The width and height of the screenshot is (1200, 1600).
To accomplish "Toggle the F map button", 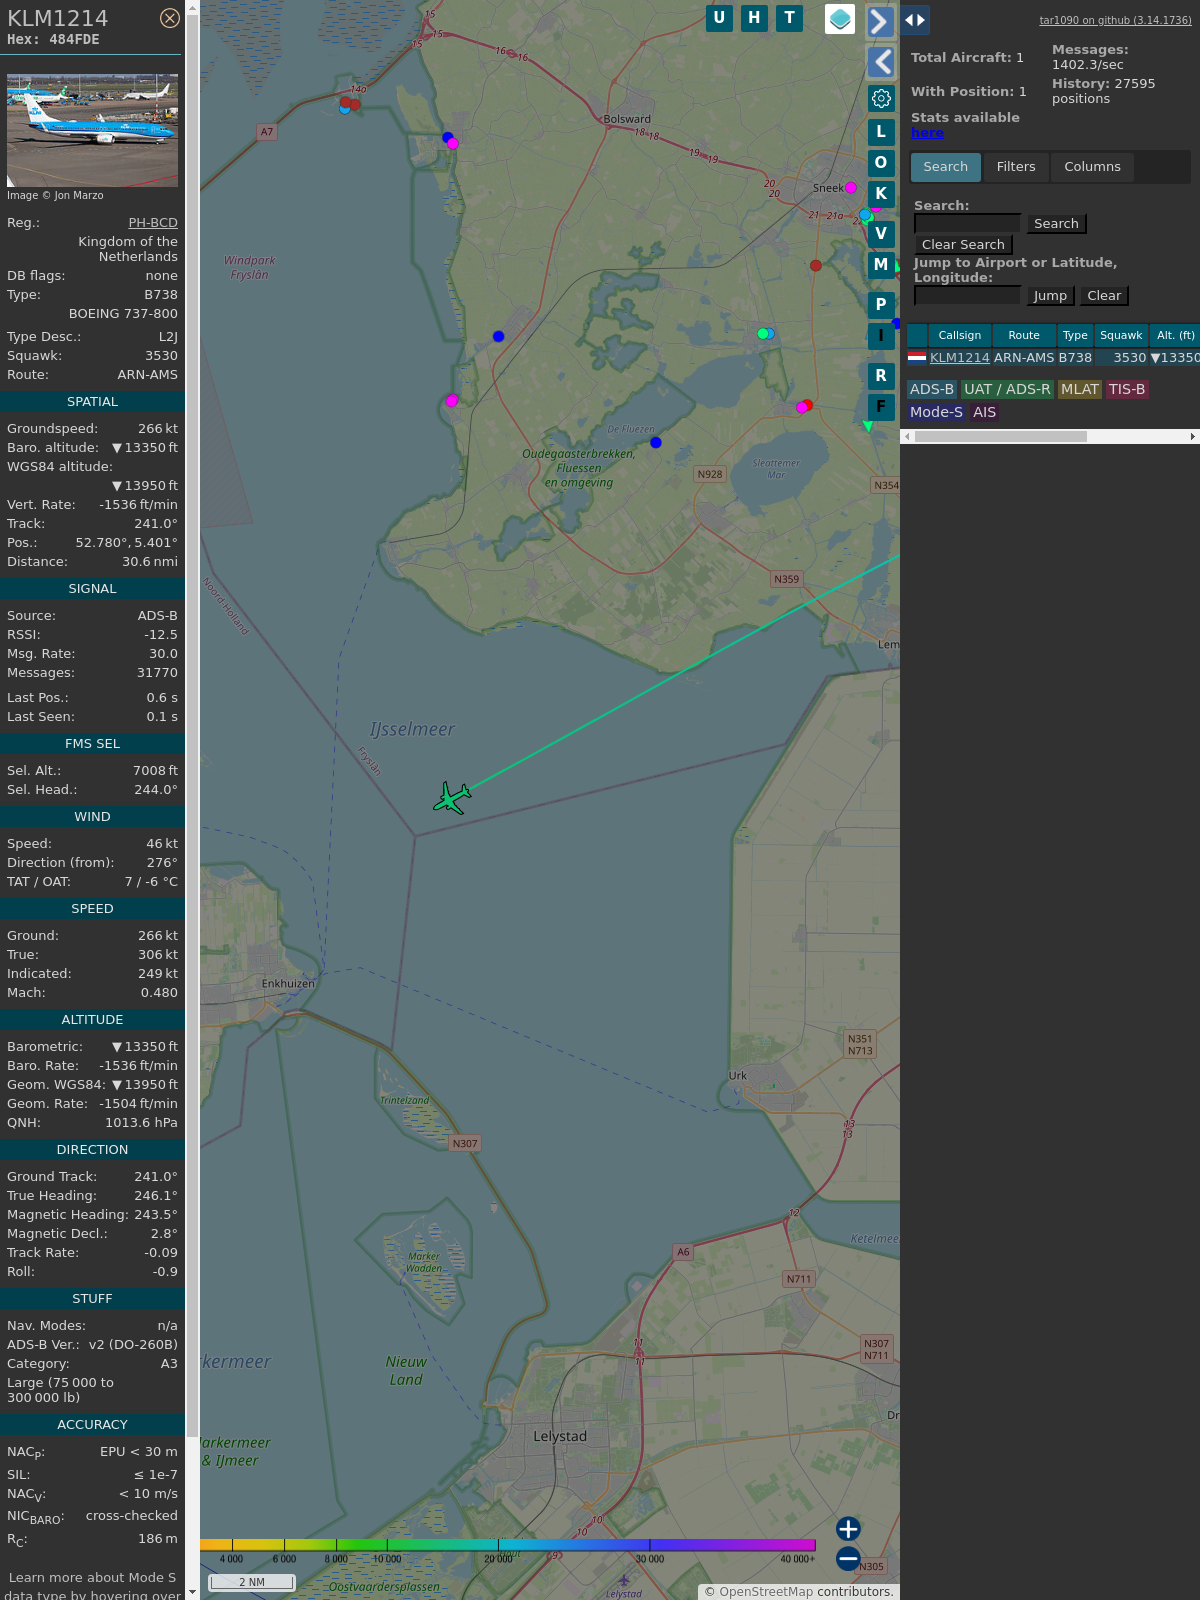I will coord(881,406).
